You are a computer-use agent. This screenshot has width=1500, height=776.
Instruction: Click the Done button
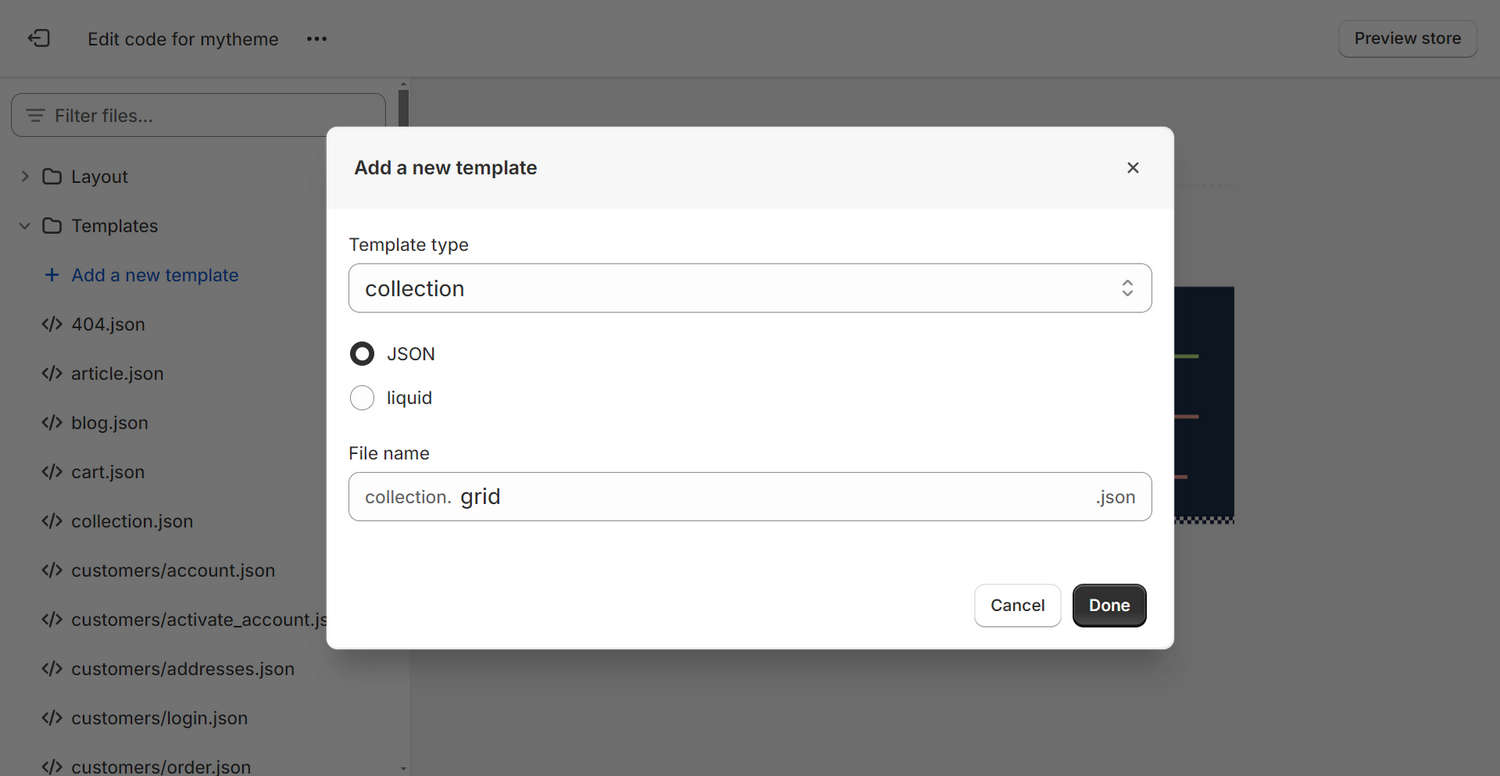tap(1109, 605)
